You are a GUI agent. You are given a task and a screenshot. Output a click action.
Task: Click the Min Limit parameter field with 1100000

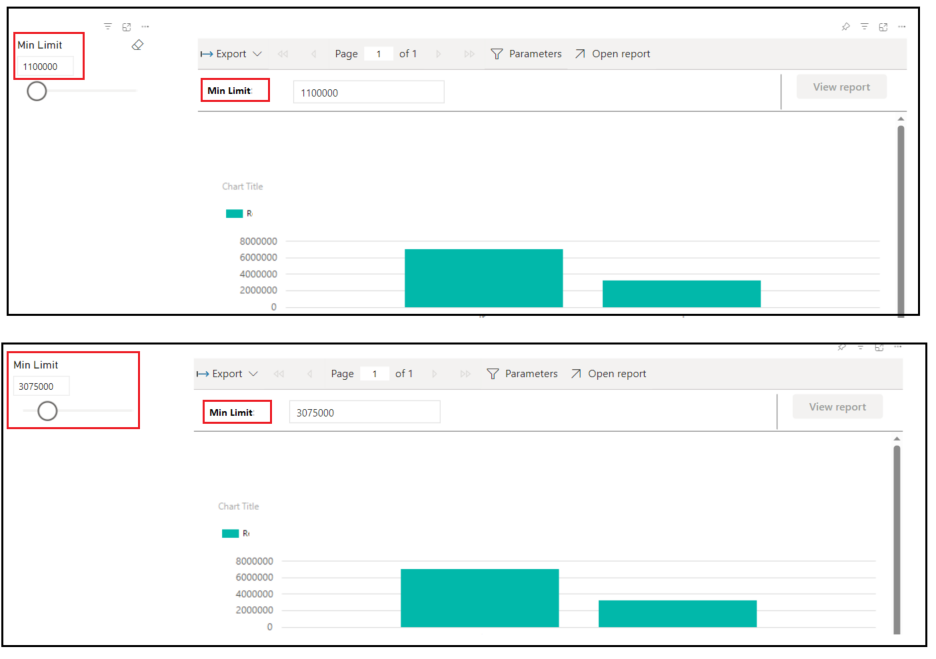click(x=368, y=93)
